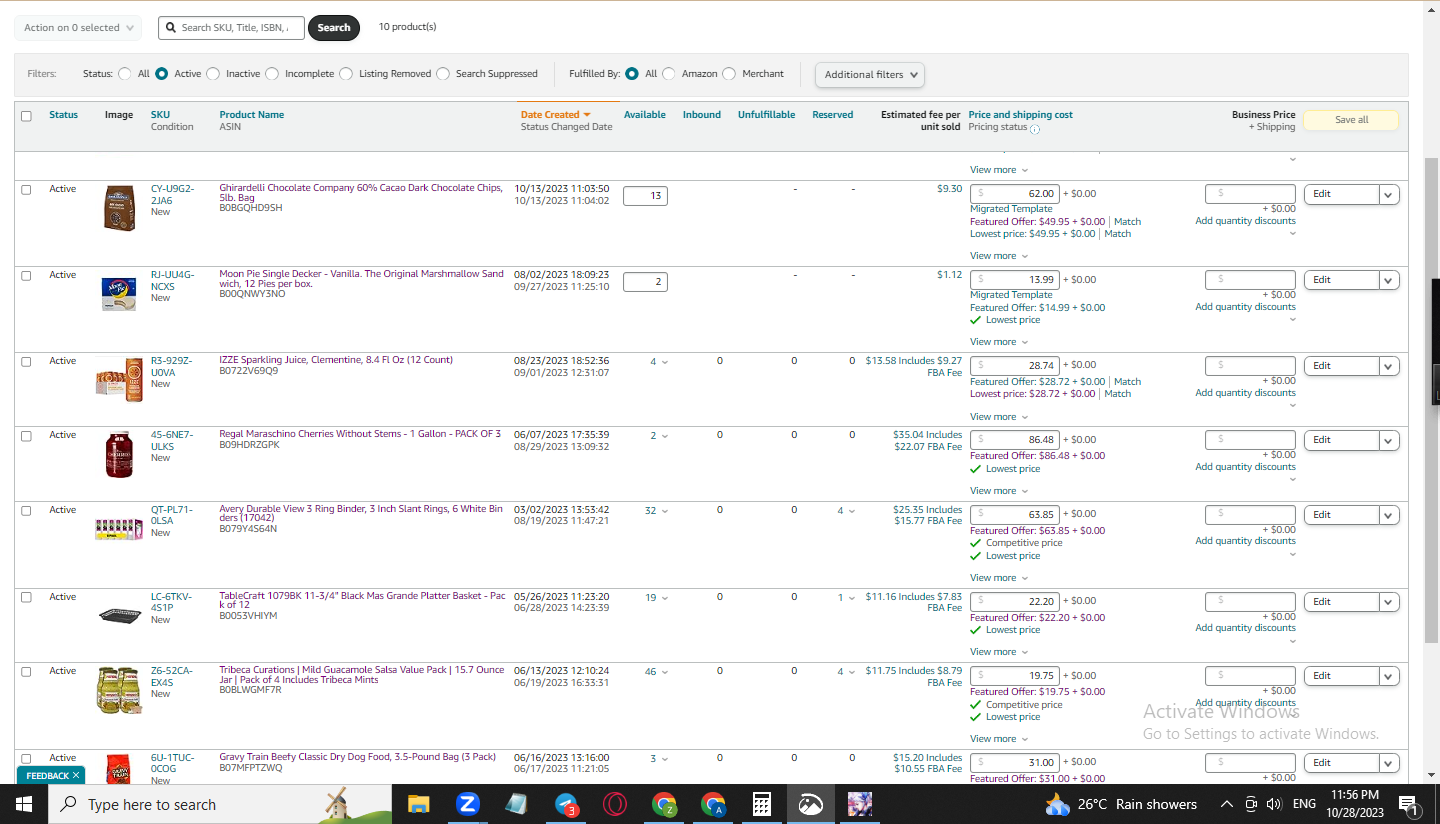The height and width of the screenshot is (824, 1440).
Task: Tick the checkbox for the Ghirardelli row
Action: tap(26, 190)
